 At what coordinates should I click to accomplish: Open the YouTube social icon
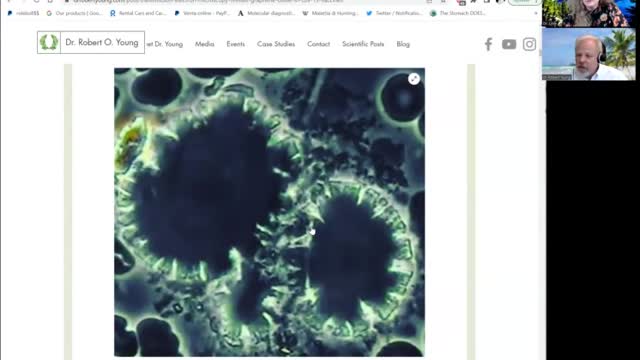click(509, 44)
